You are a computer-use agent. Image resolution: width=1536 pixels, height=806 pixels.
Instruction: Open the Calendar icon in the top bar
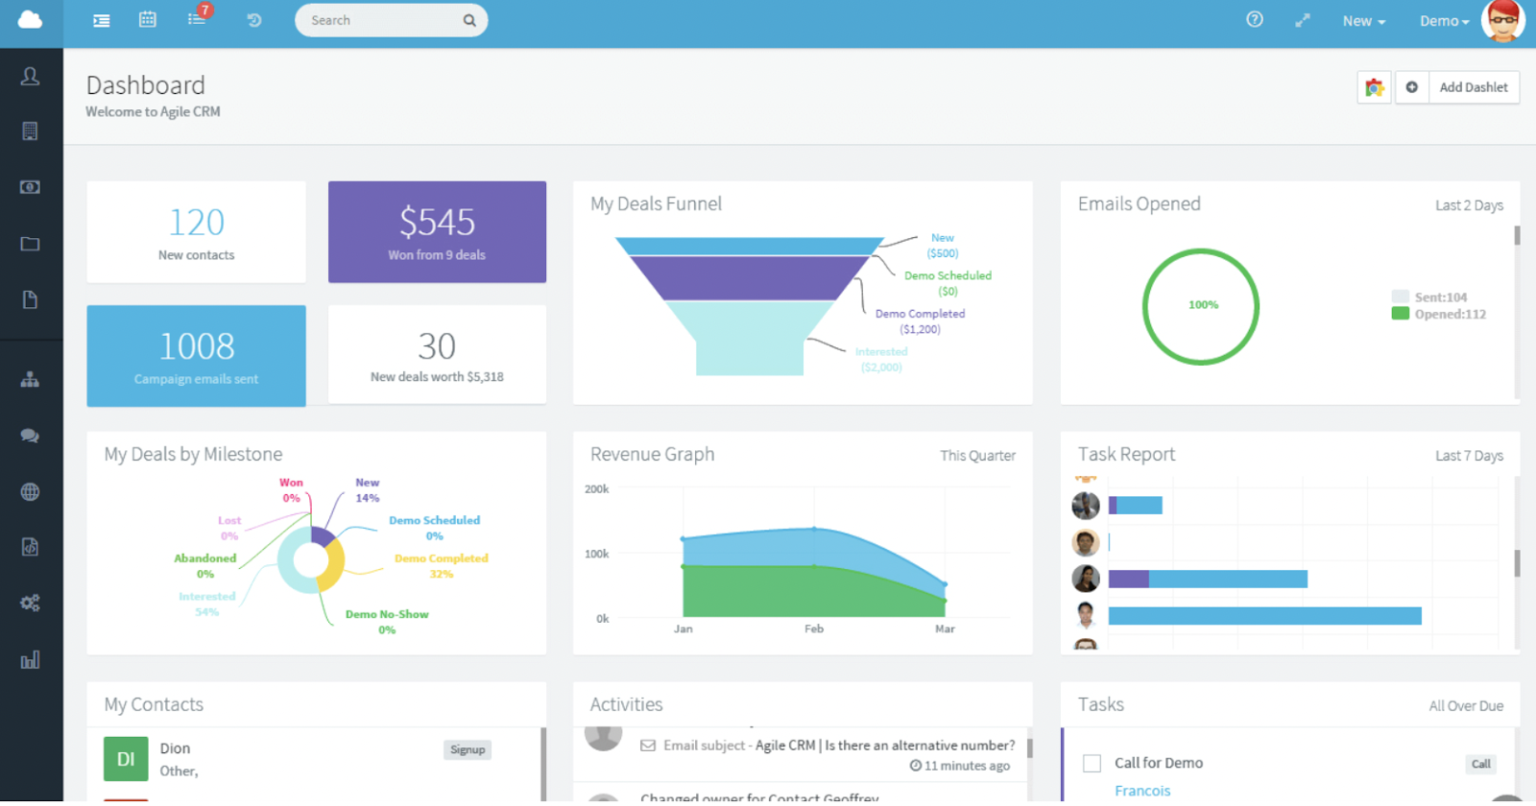click(x=147, y=20)
